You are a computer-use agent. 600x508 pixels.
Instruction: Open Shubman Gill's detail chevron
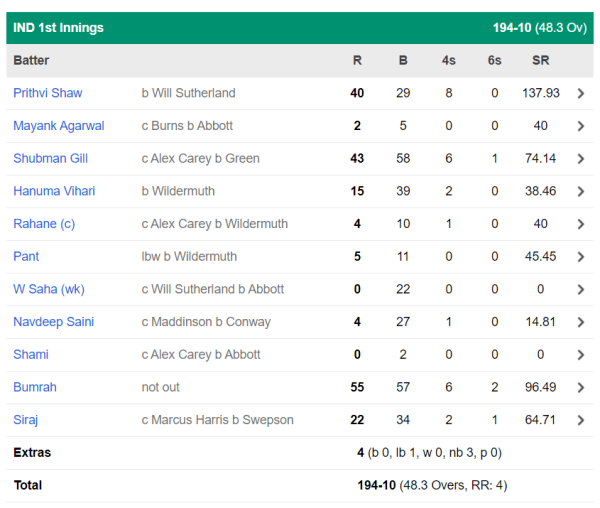[x=581, y=159]
